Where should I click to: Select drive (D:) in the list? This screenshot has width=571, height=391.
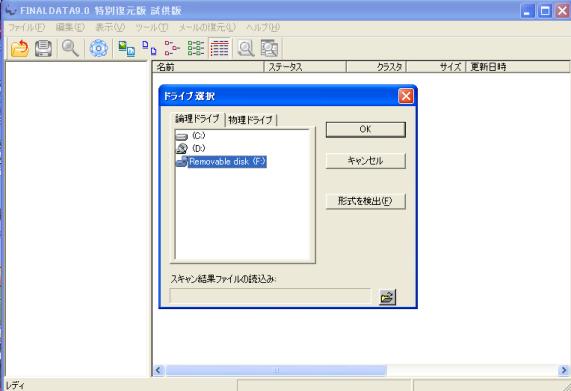tap(191, 148)
